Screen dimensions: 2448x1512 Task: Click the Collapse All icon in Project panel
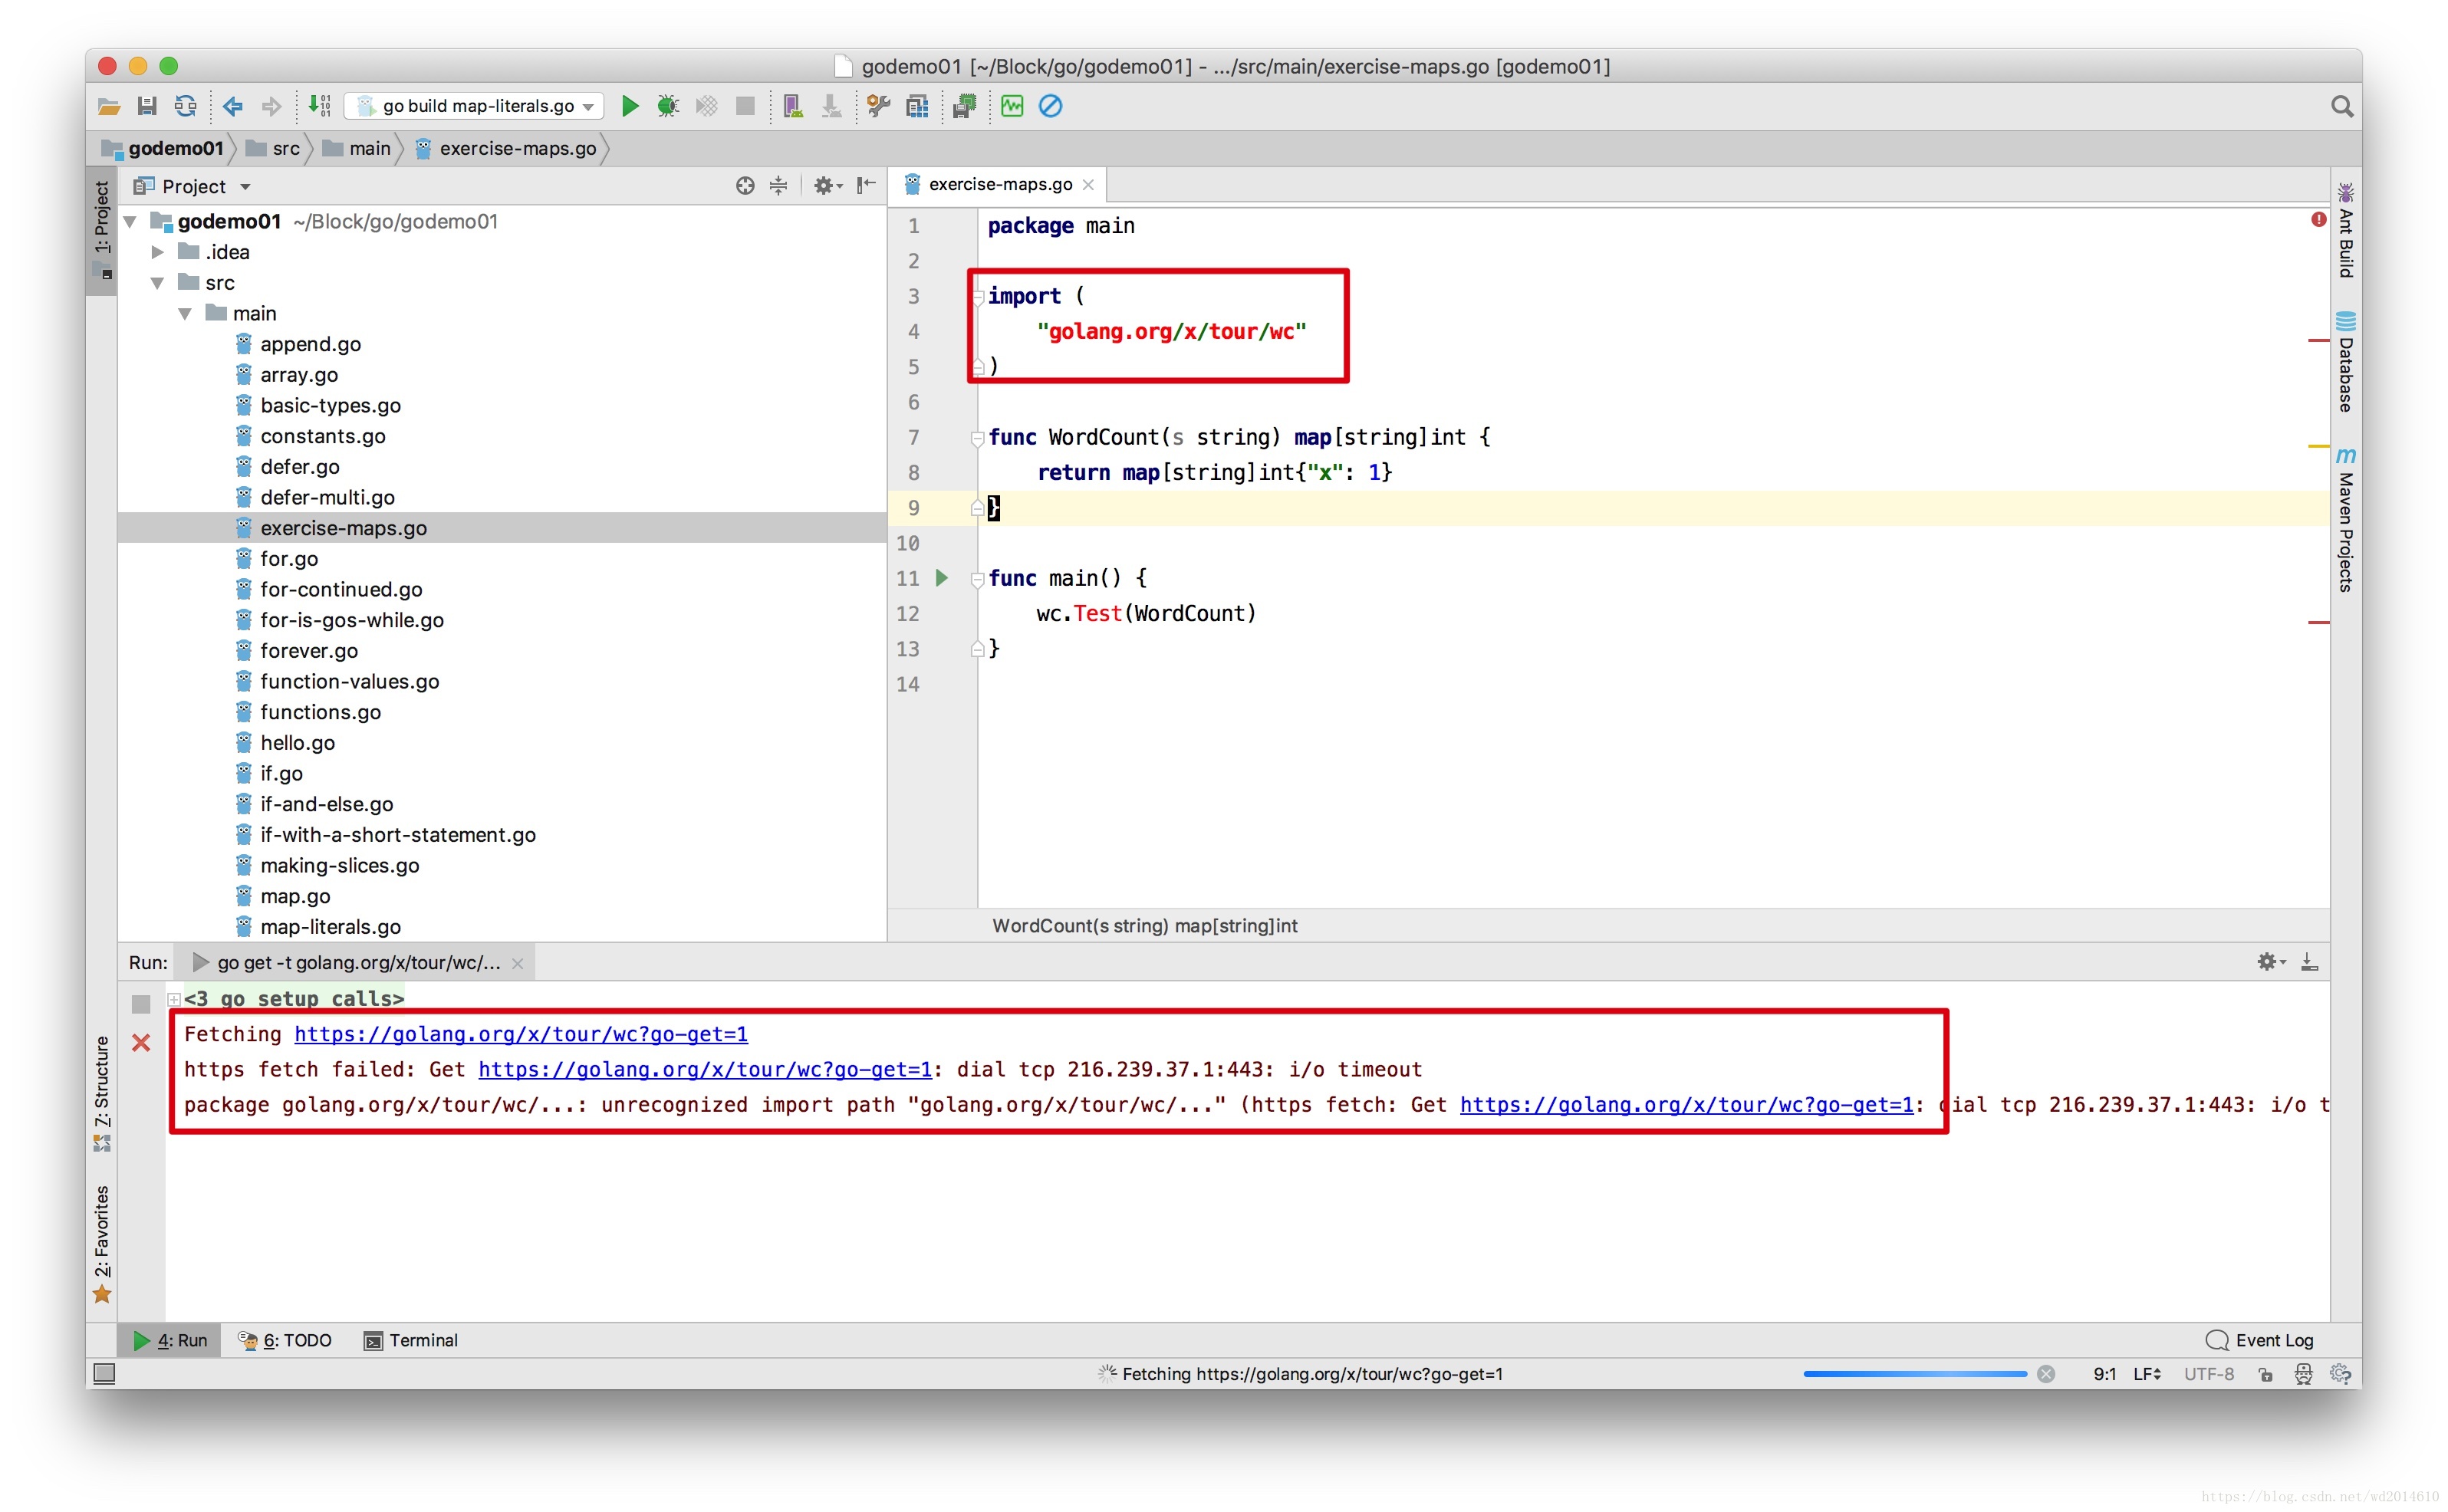[779, 186]
